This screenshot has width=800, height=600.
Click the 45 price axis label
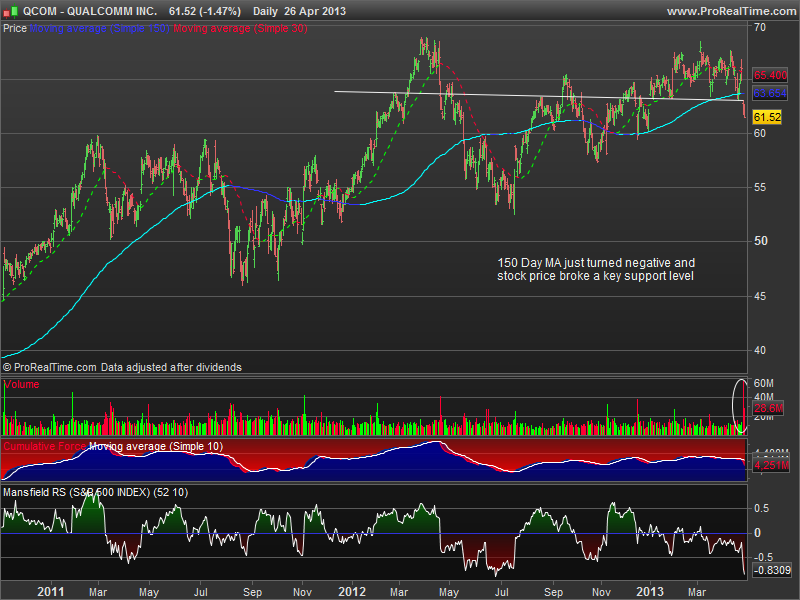click(x=760, y=296)
